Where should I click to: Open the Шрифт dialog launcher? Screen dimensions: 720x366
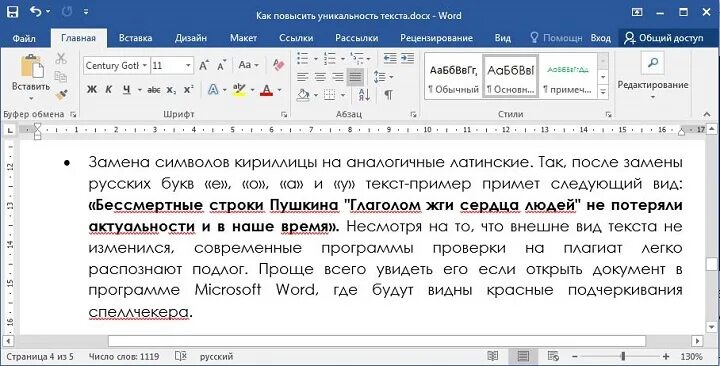(x=284, y=114)
